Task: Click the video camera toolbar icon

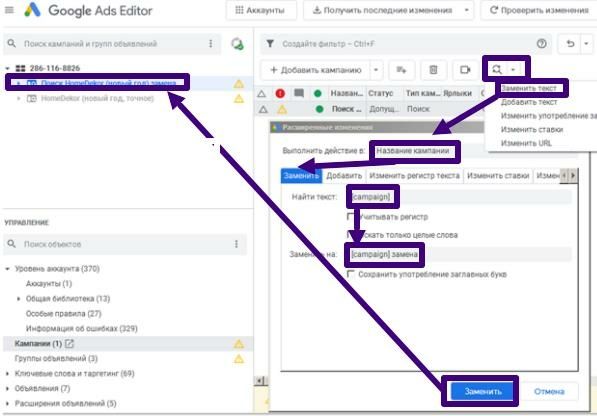Action: point(465,70)
